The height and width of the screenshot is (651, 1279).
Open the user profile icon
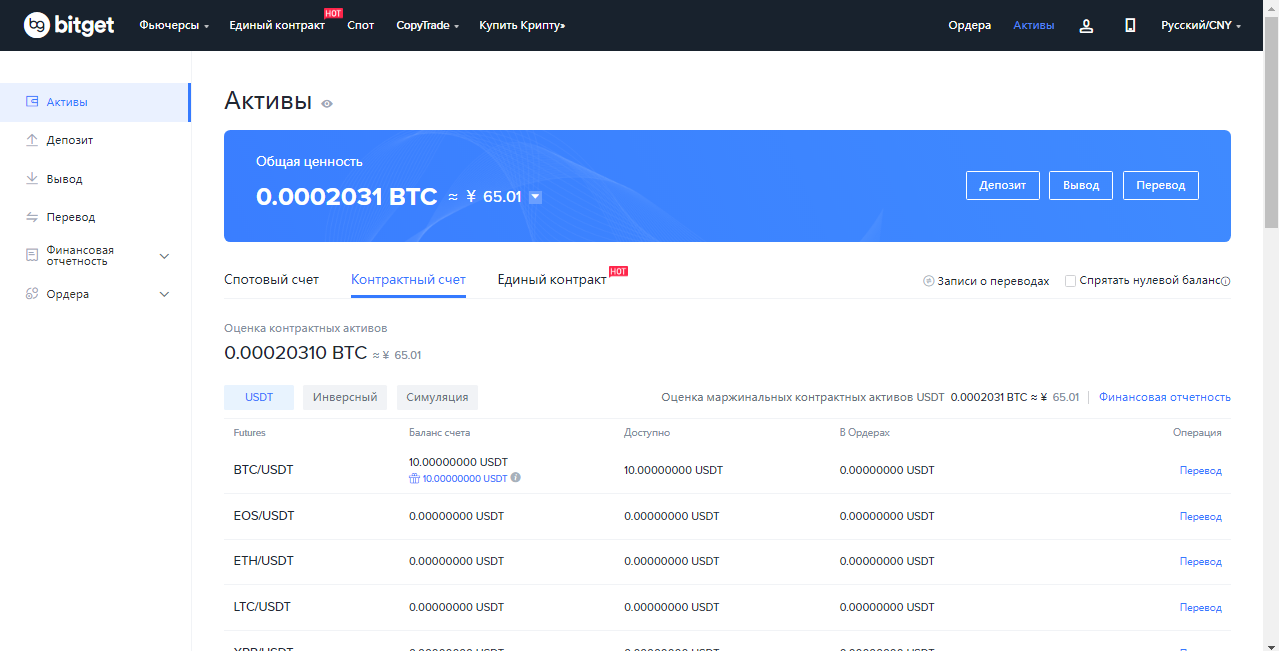(x=1086, y=26)
